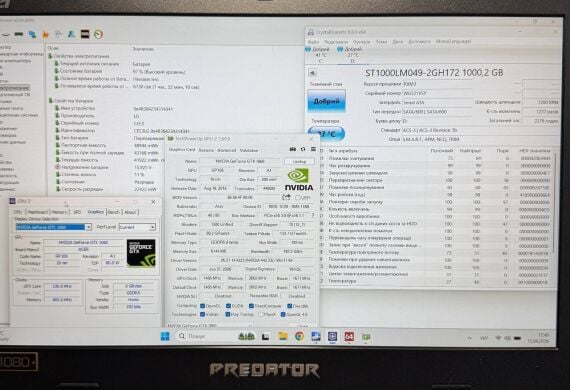Click the previous disk arrow in CrystalDiskInfo
570x390 pixels.
click(x=312, y=72)
